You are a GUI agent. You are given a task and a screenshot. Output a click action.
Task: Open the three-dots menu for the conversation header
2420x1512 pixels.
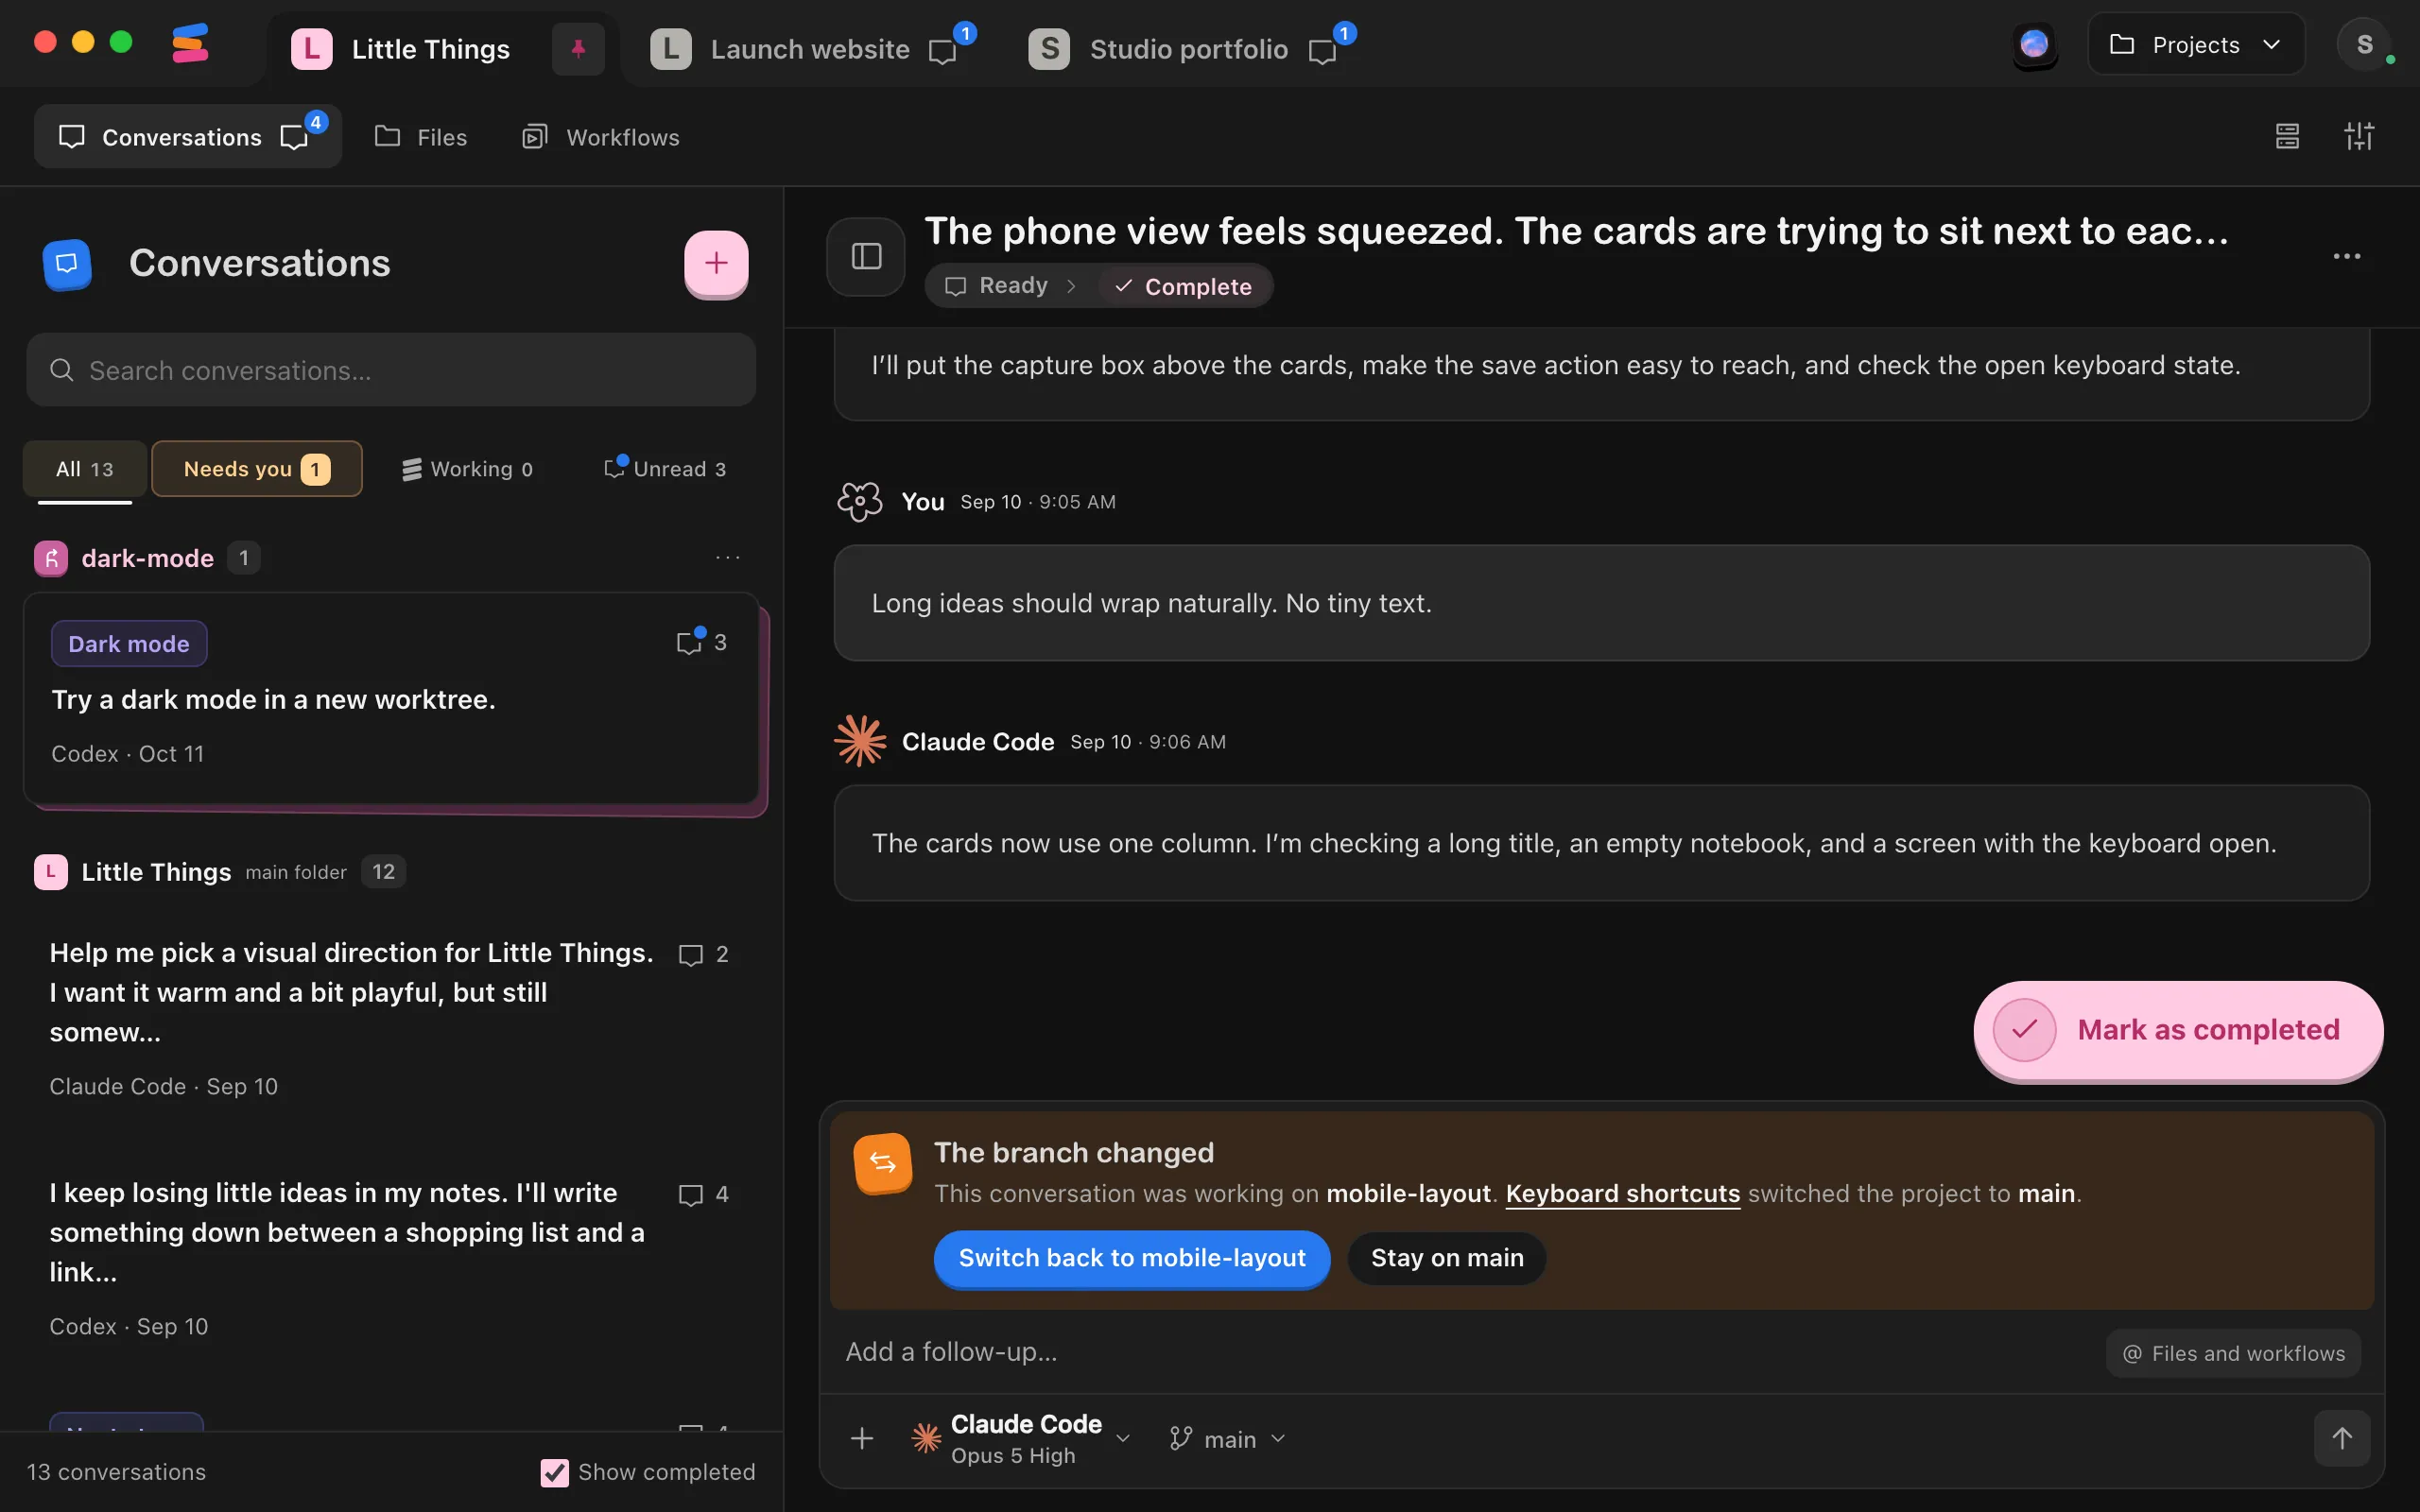[2346, 257]
